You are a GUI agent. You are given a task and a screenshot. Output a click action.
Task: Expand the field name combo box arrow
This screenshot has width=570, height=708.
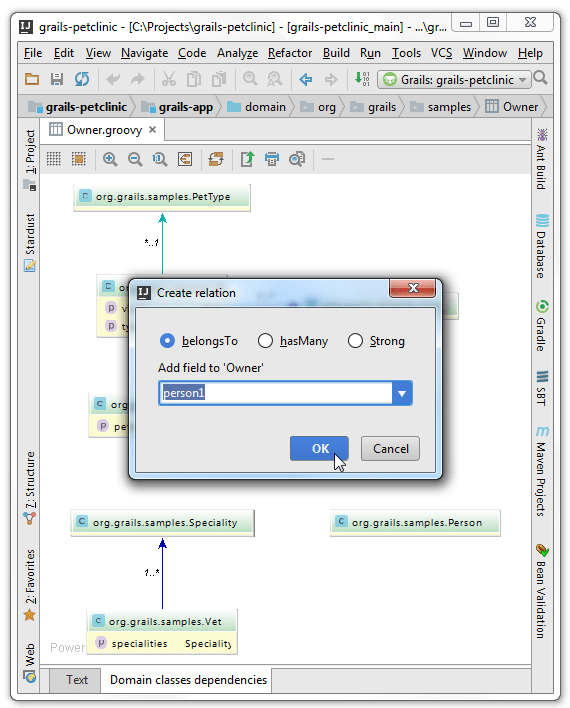402,393
